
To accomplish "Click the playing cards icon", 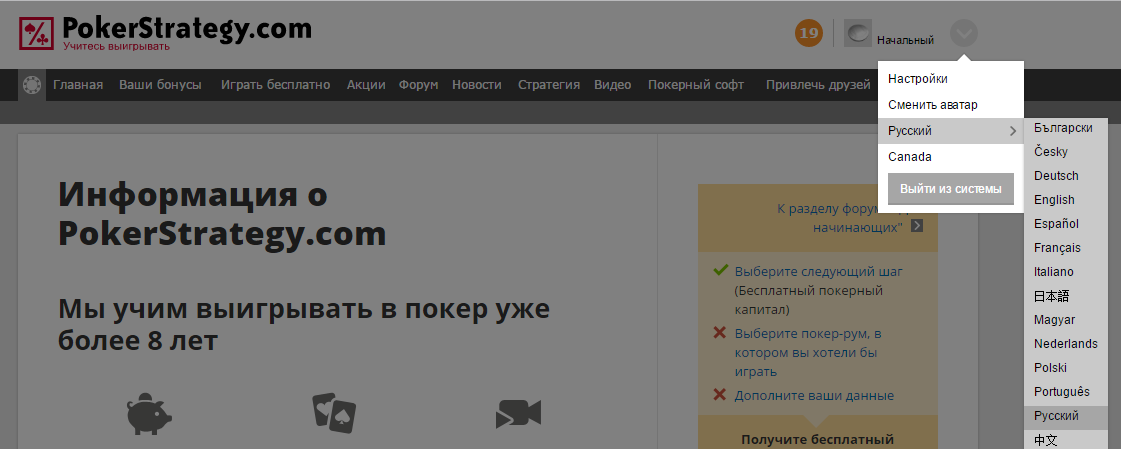I will (334, 413).
